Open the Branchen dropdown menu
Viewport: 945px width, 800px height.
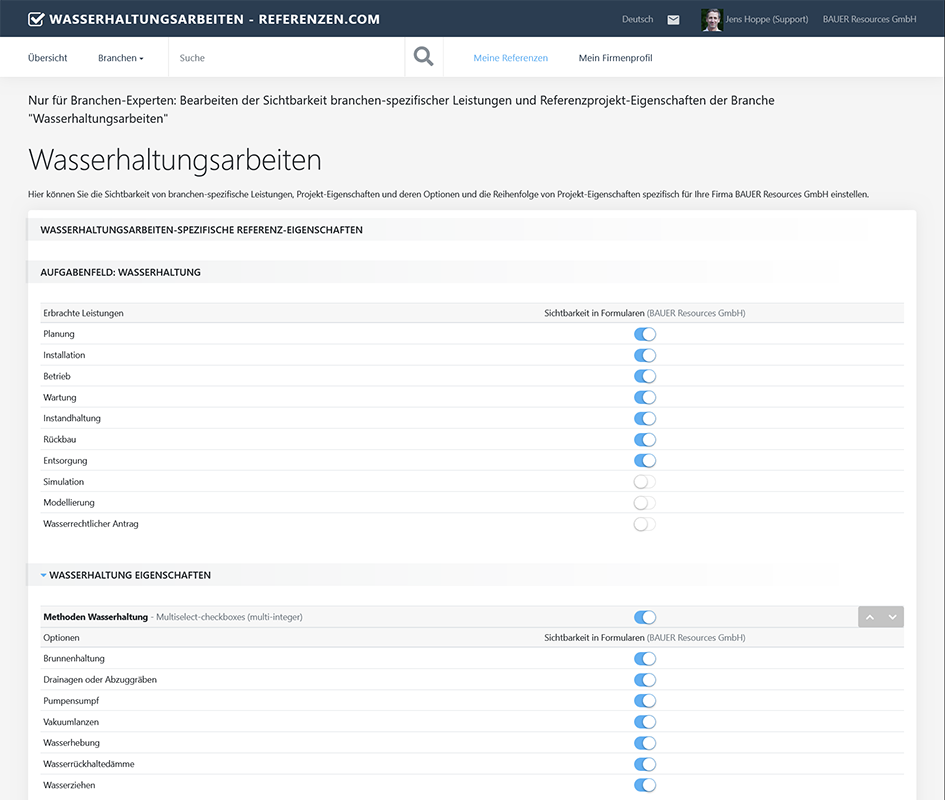point(120,57)
